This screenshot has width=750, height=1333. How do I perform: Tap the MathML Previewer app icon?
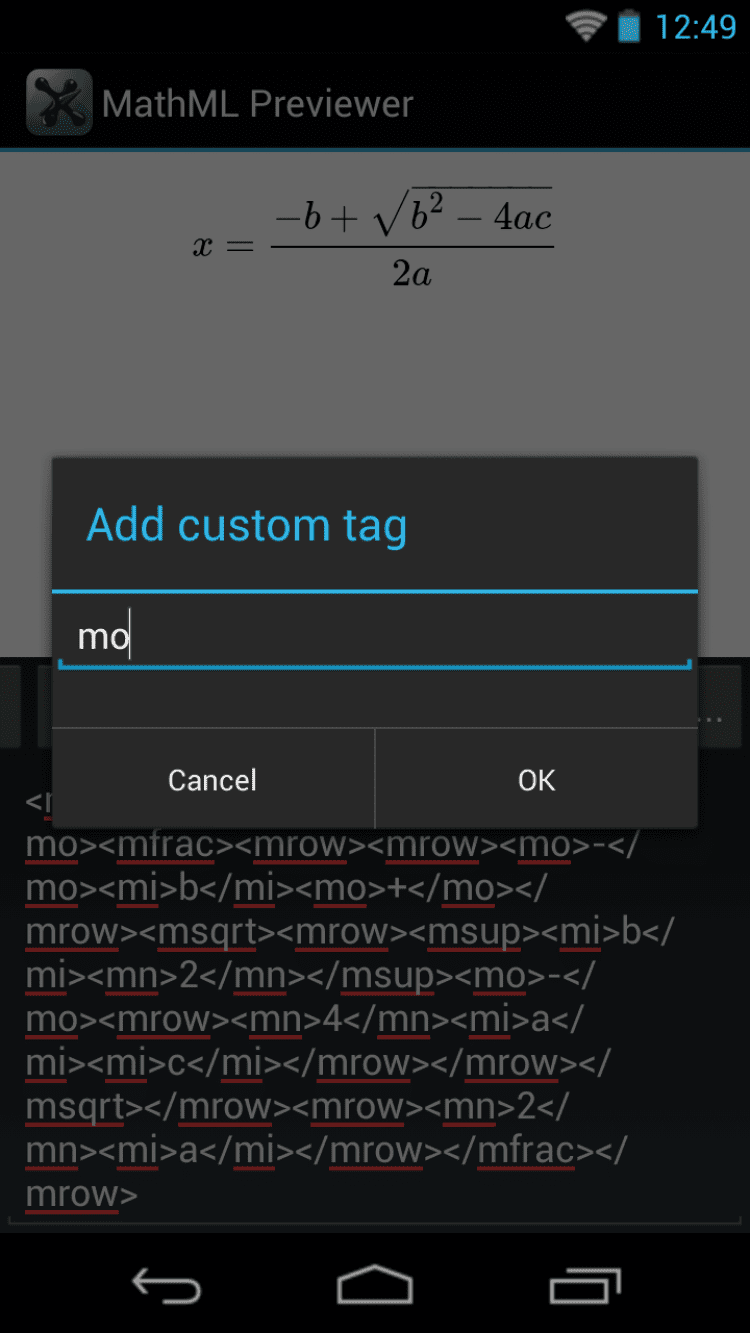click(59, 102)
